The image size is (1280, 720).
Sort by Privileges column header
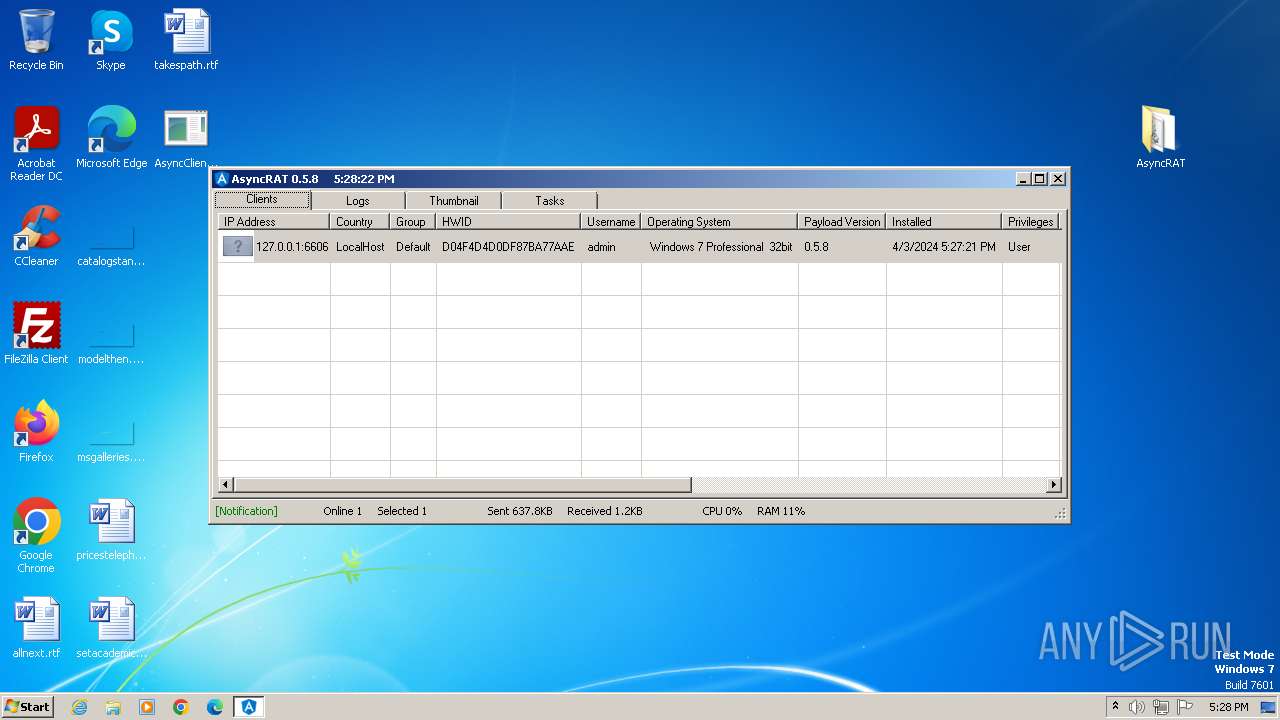pos(1030,222)
